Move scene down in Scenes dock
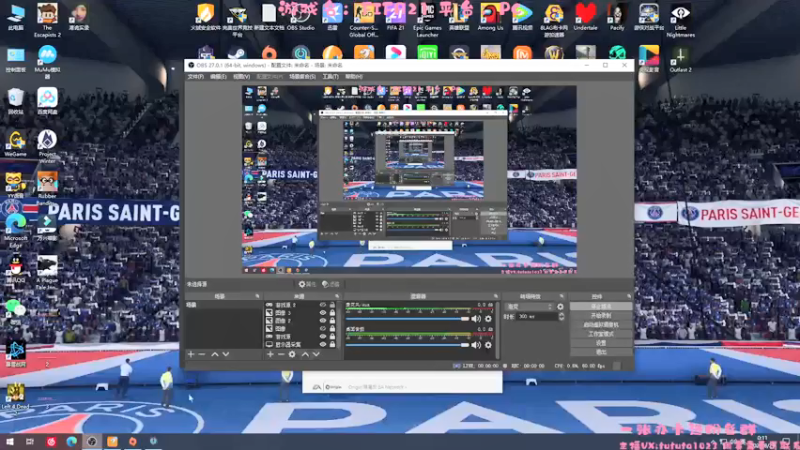This screenshot has height=450, width=800. click(x=226, y=354)
